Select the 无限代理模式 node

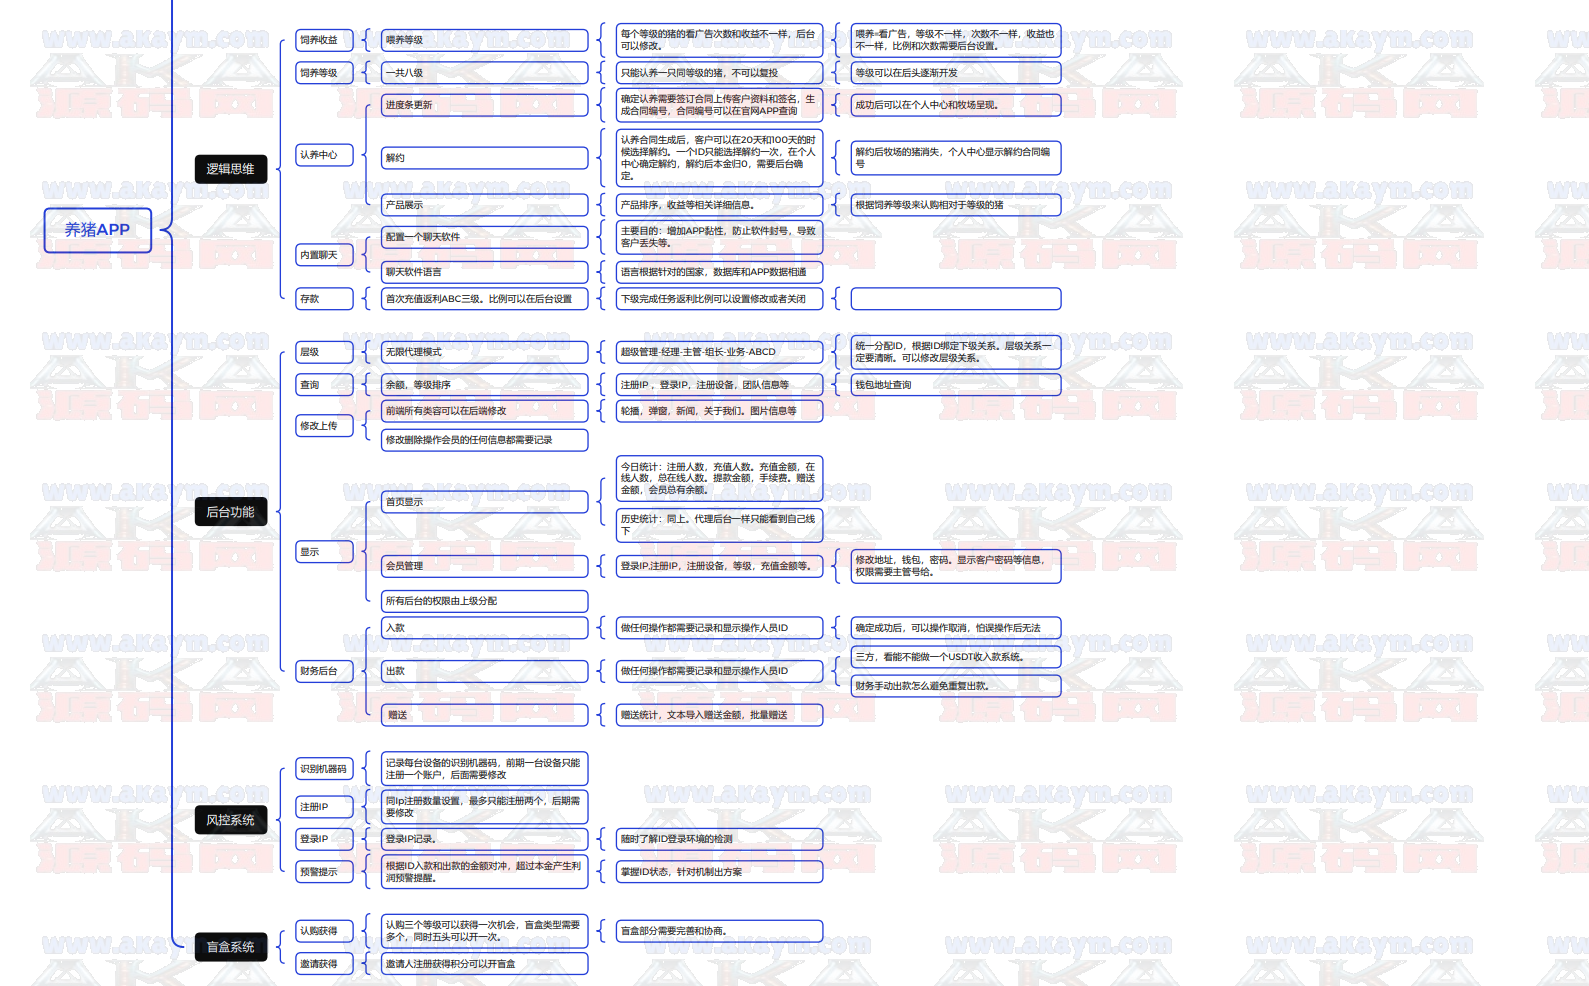[x=484, y=352]
